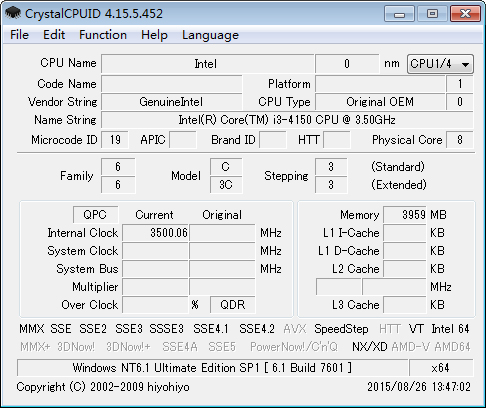Click the standard Model value C
Screen dimensions: 486x408
[226, 167]
